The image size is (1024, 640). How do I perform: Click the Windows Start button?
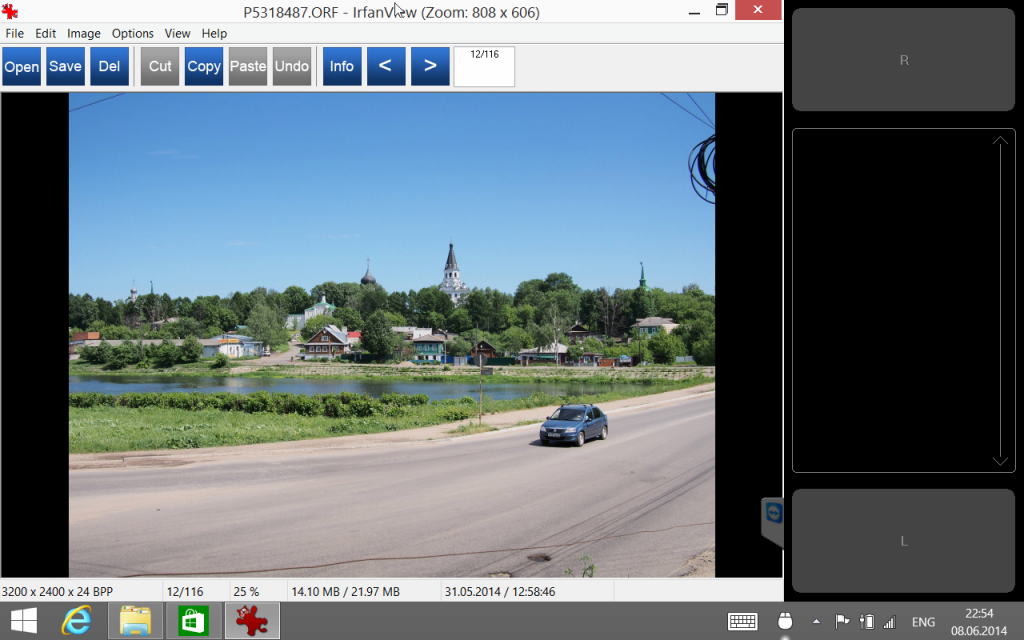[22, 621]
